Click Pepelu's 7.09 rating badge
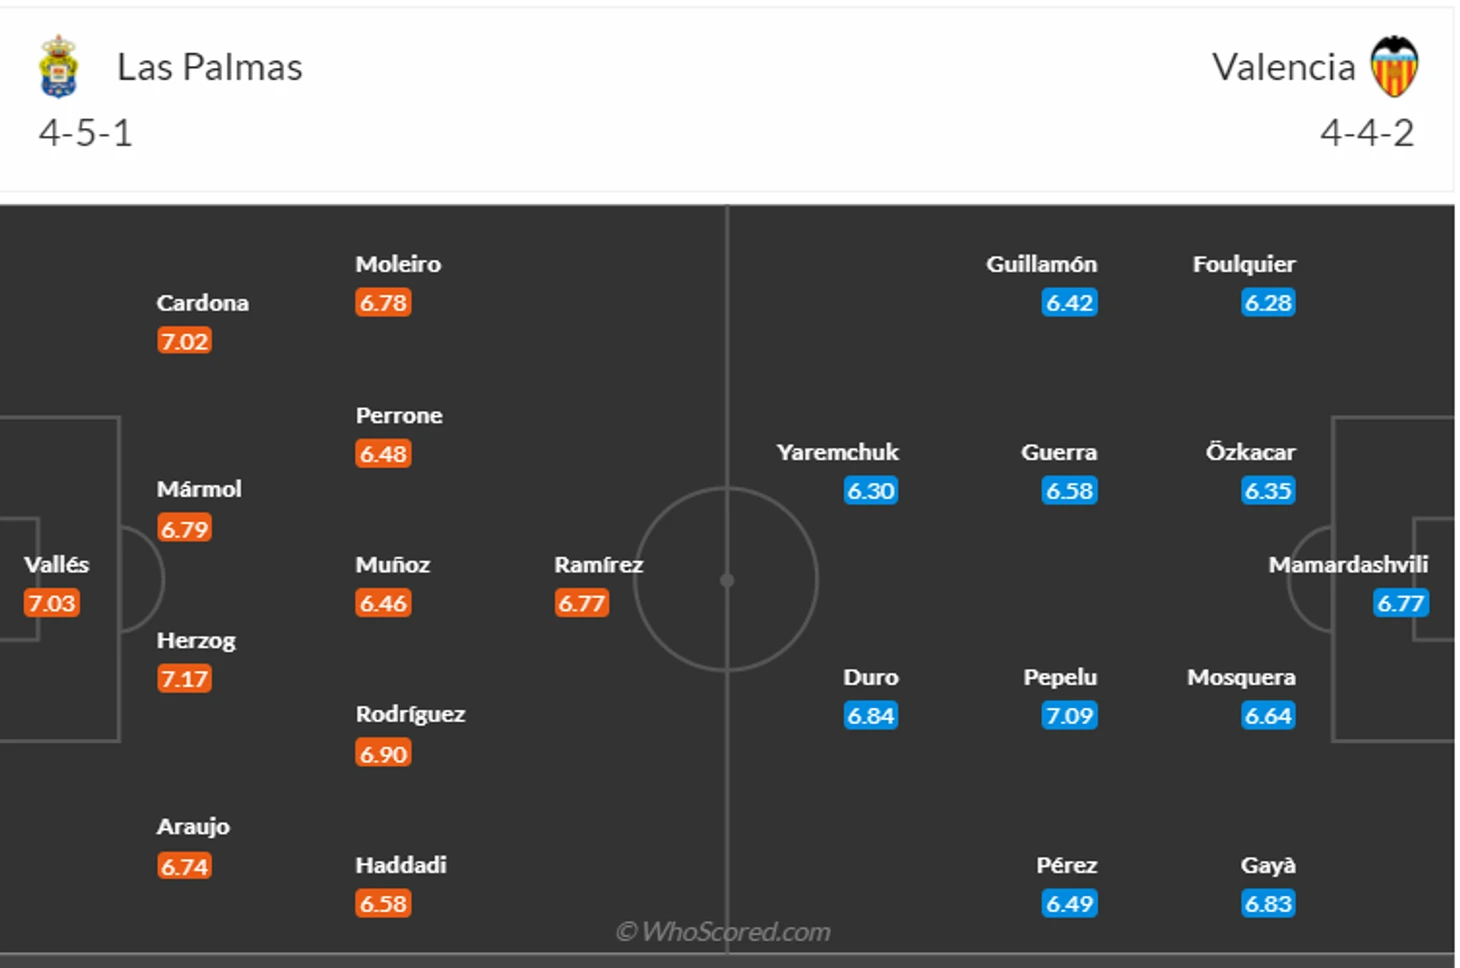 [x=1069, y=716]
